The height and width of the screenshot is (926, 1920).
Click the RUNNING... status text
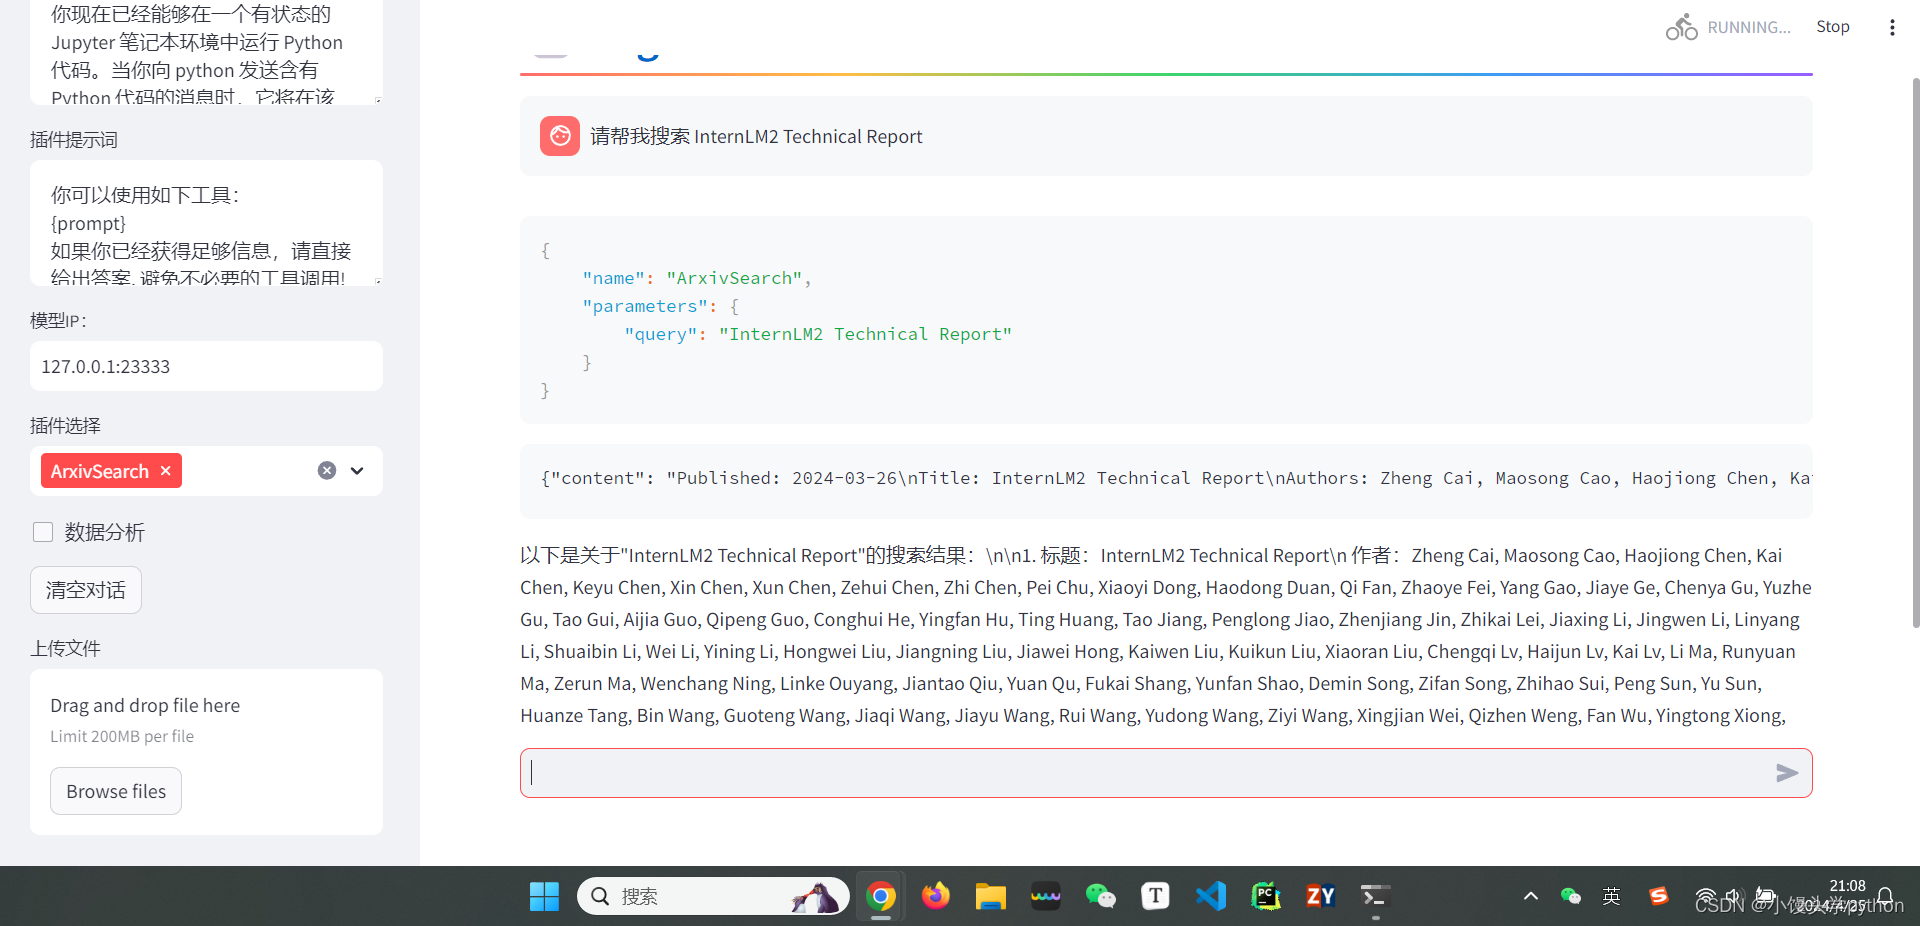(1749, 27)
